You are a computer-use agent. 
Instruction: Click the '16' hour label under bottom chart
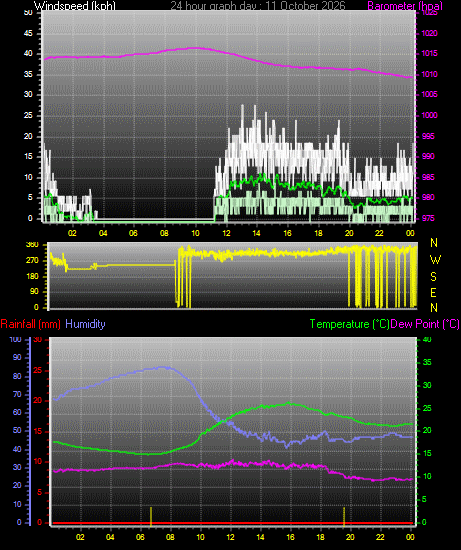tap(290, 537)
